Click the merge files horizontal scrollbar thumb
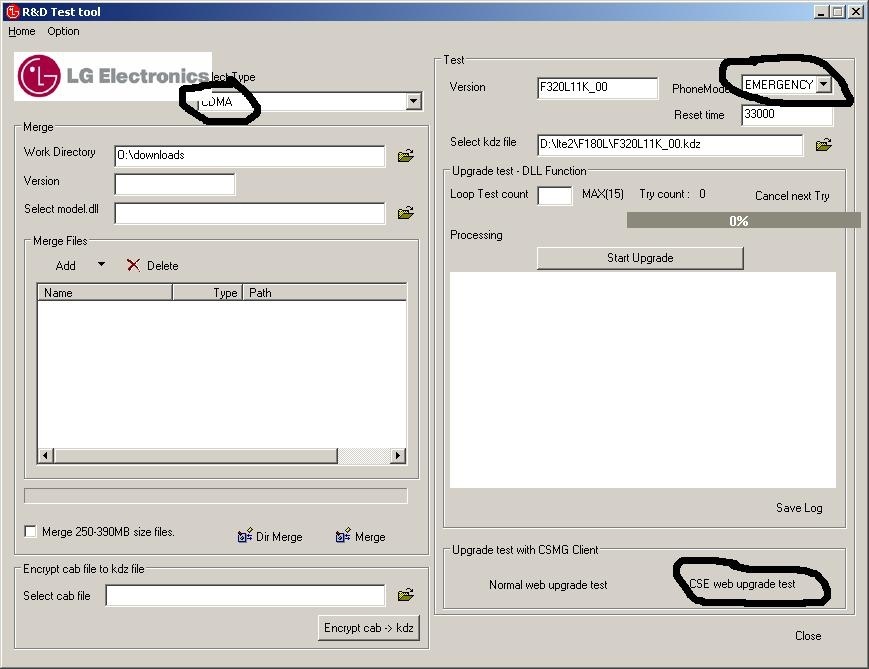Image resolution: width=869 pixels, height=669 pixels. [x=196, y=456]
